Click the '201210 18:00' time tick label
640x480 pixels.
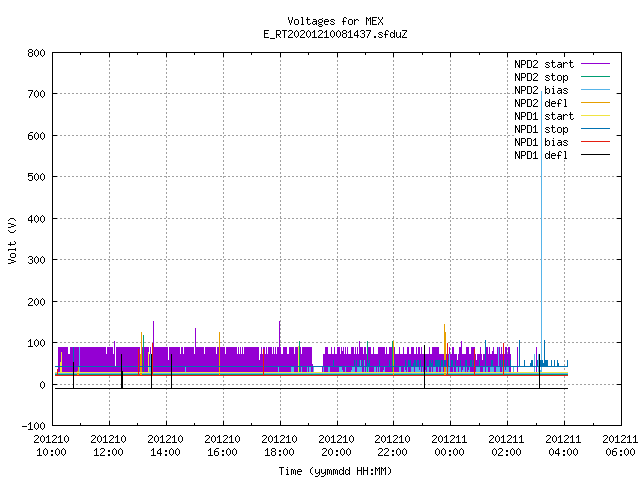click(x=279, y=446)
